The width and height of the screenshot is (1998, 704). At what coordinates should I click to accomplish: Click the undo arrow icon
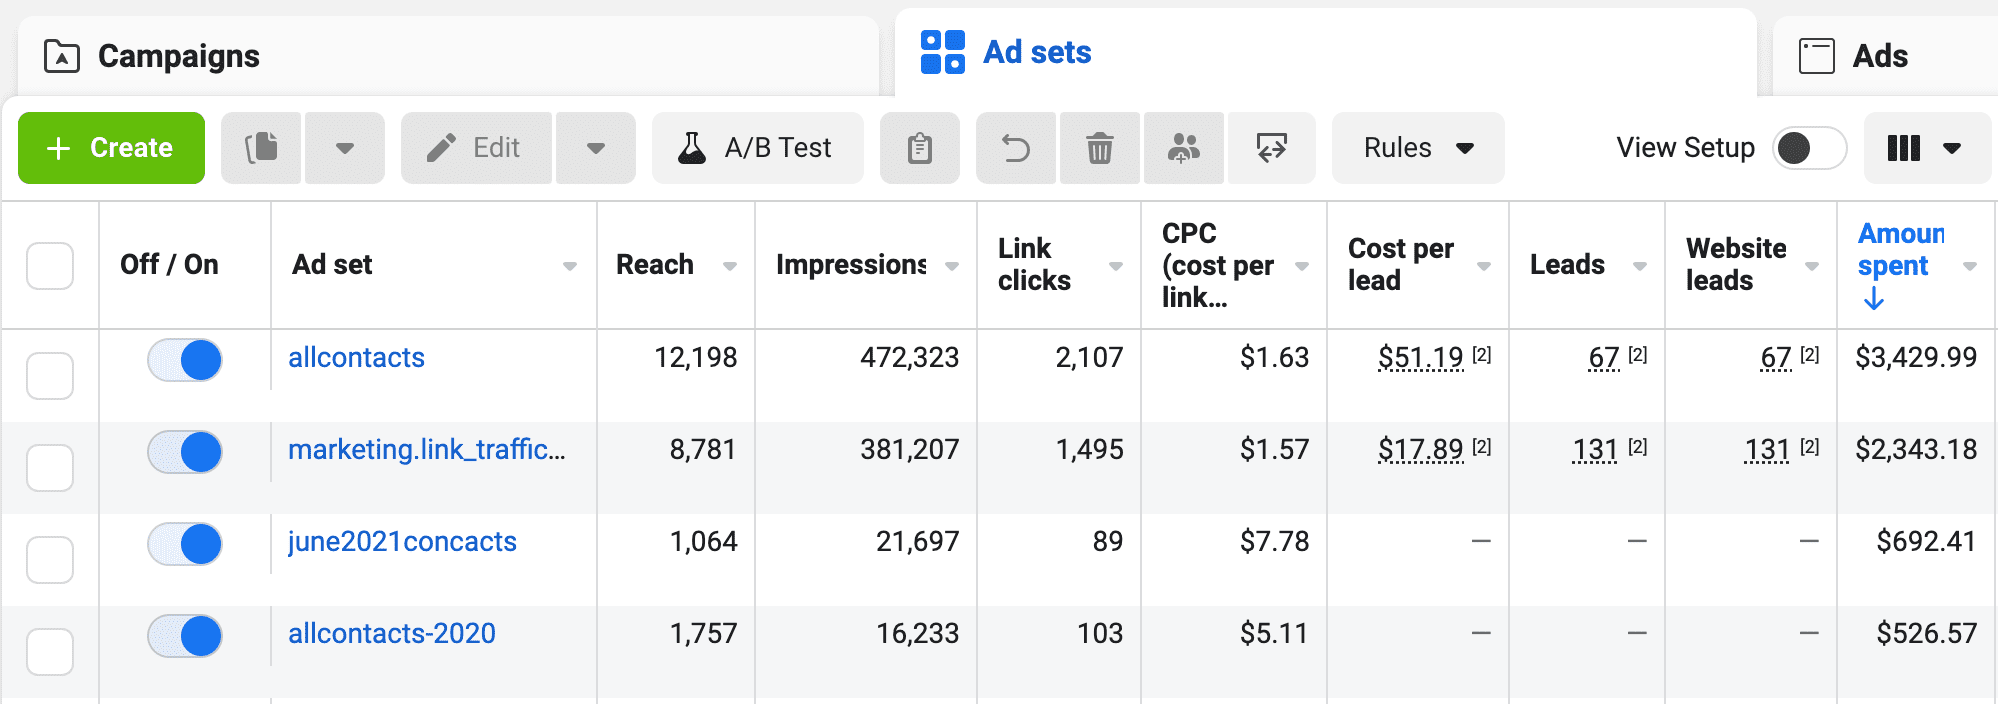1016,148
